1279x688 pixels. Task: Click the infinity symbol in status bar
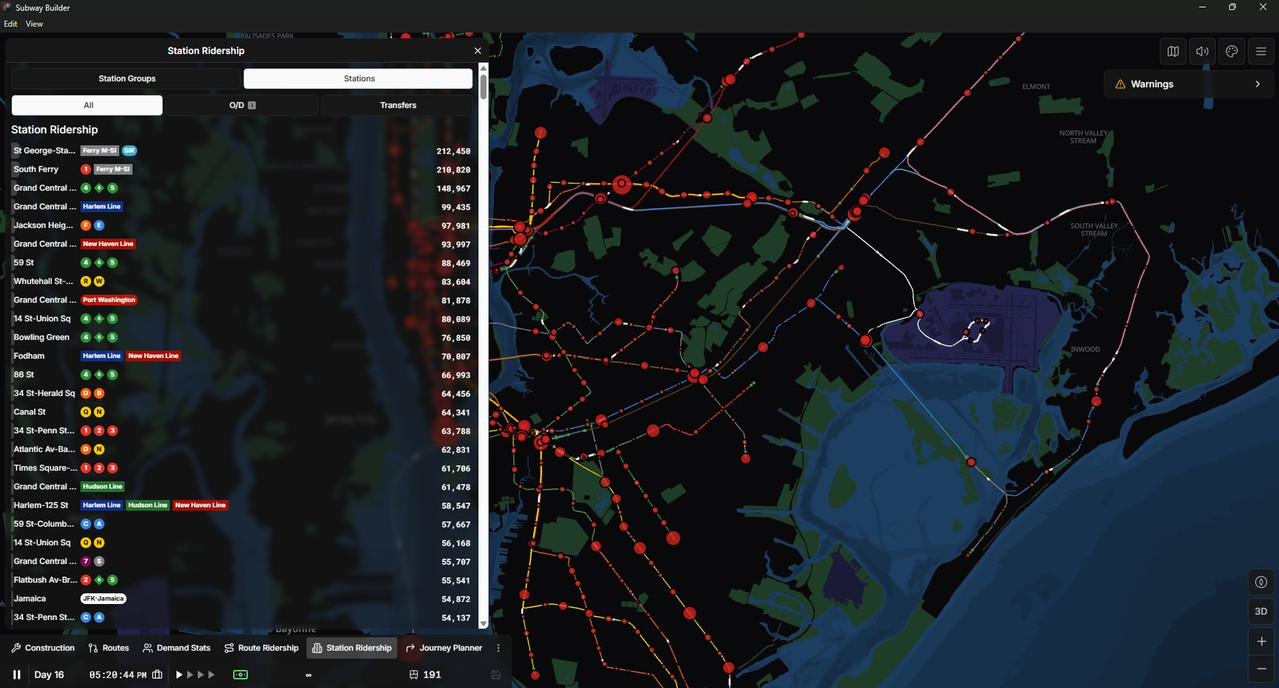(x=309, y=675)
